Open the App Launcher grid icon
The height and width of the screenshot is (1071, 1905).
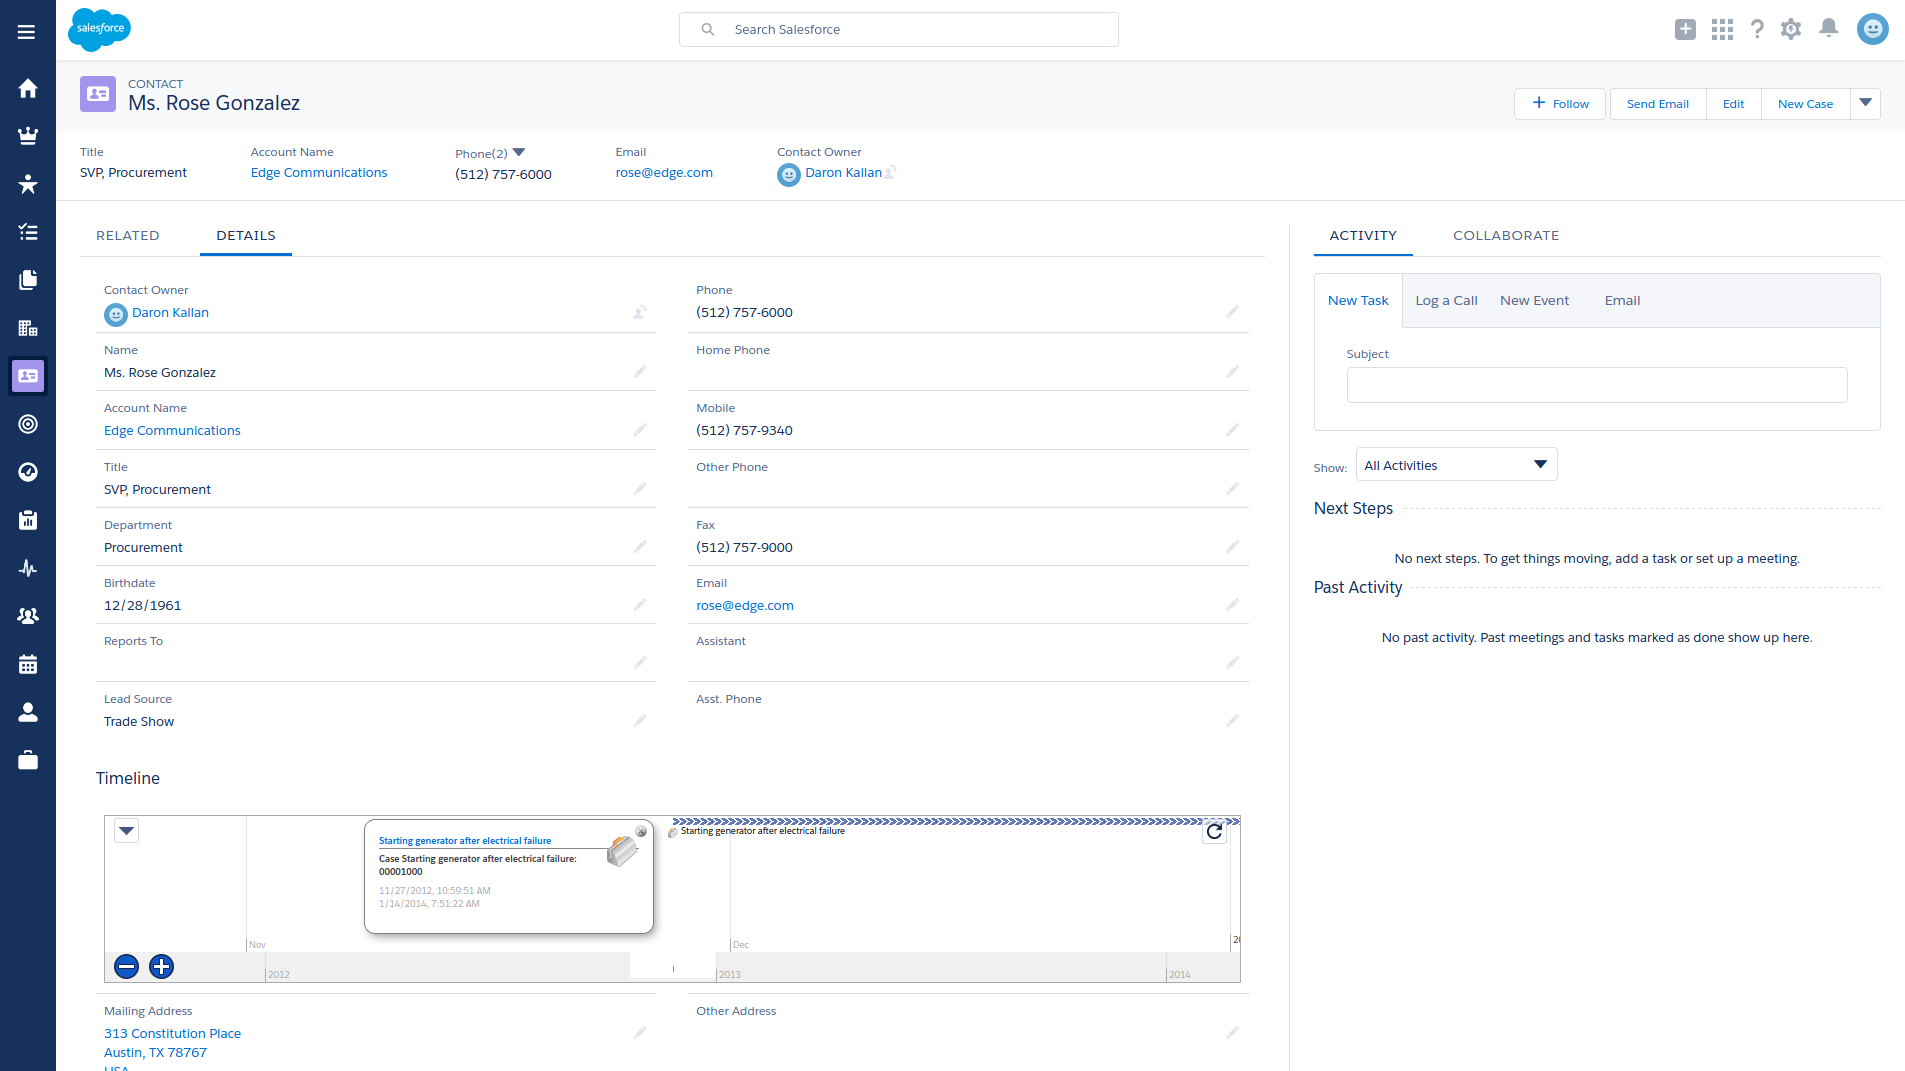pyautogui.click(x=1722, y=29)
